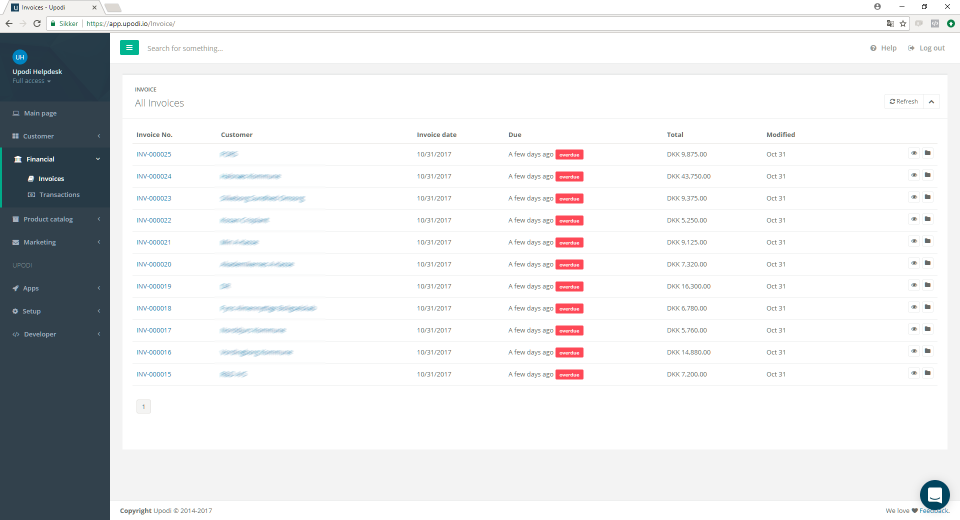
Task: View invoice INV-000017 with eye icon
Action: pyautogui.click(x=913, y=330)
